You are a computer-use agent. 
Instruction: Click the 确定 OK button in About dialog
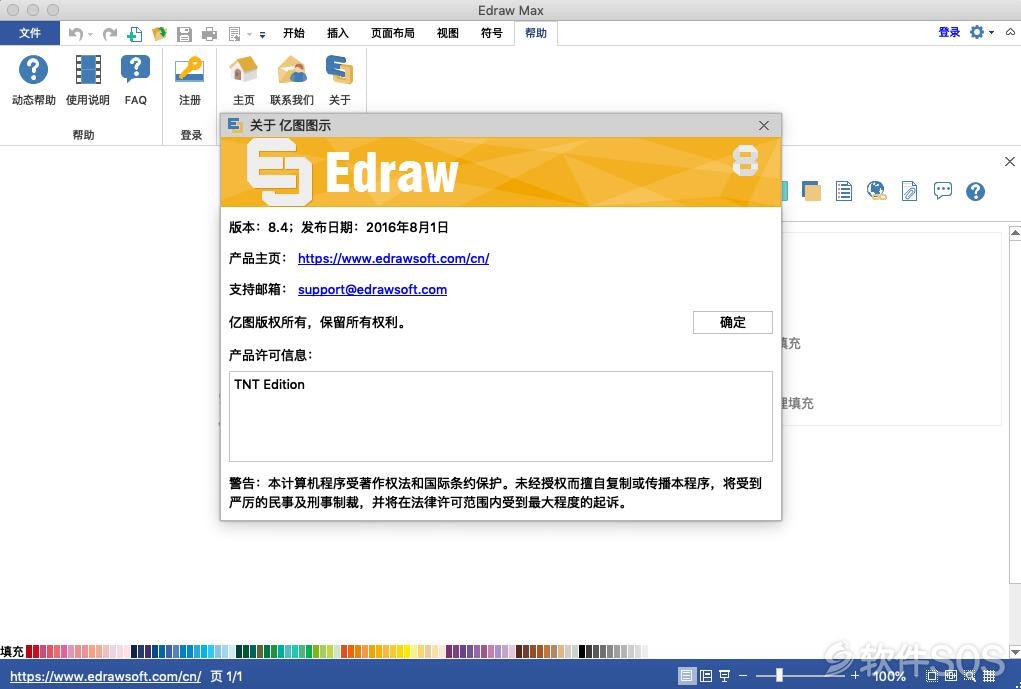733,322
